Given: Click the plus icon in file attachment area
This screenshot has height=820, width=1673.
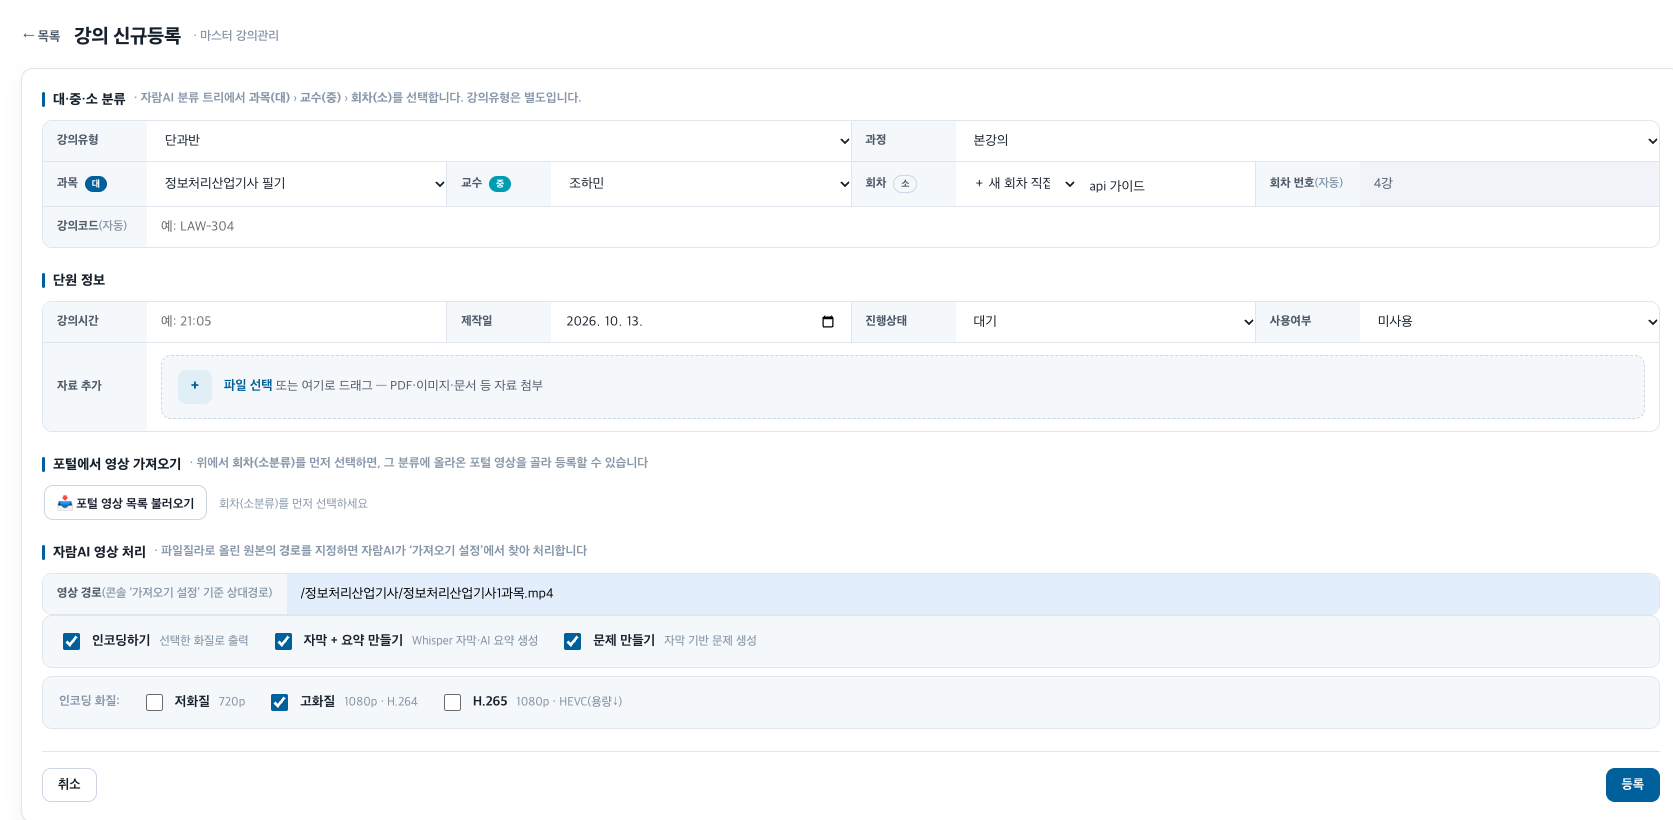Looking at the screenshot, I should pos(195,386).
